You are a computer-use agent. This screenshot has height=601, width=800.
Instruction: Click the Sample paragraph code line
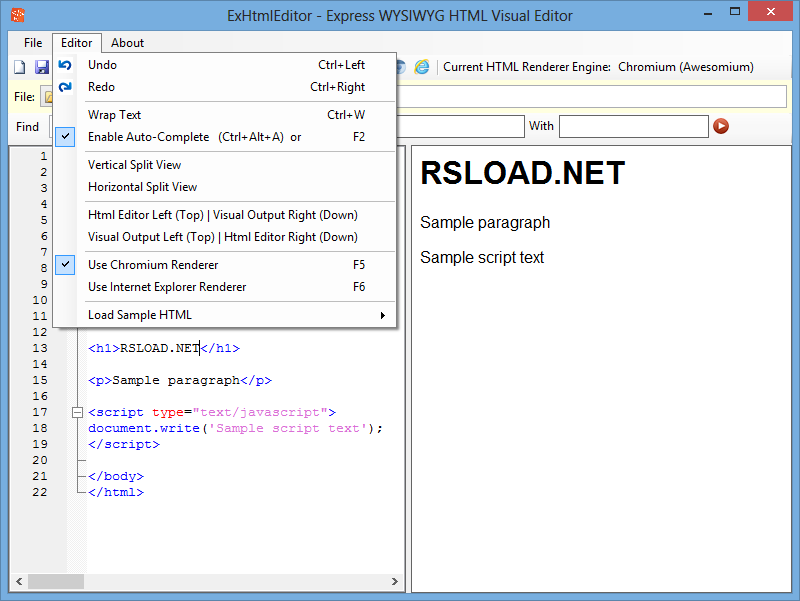[x=180, y=380]
